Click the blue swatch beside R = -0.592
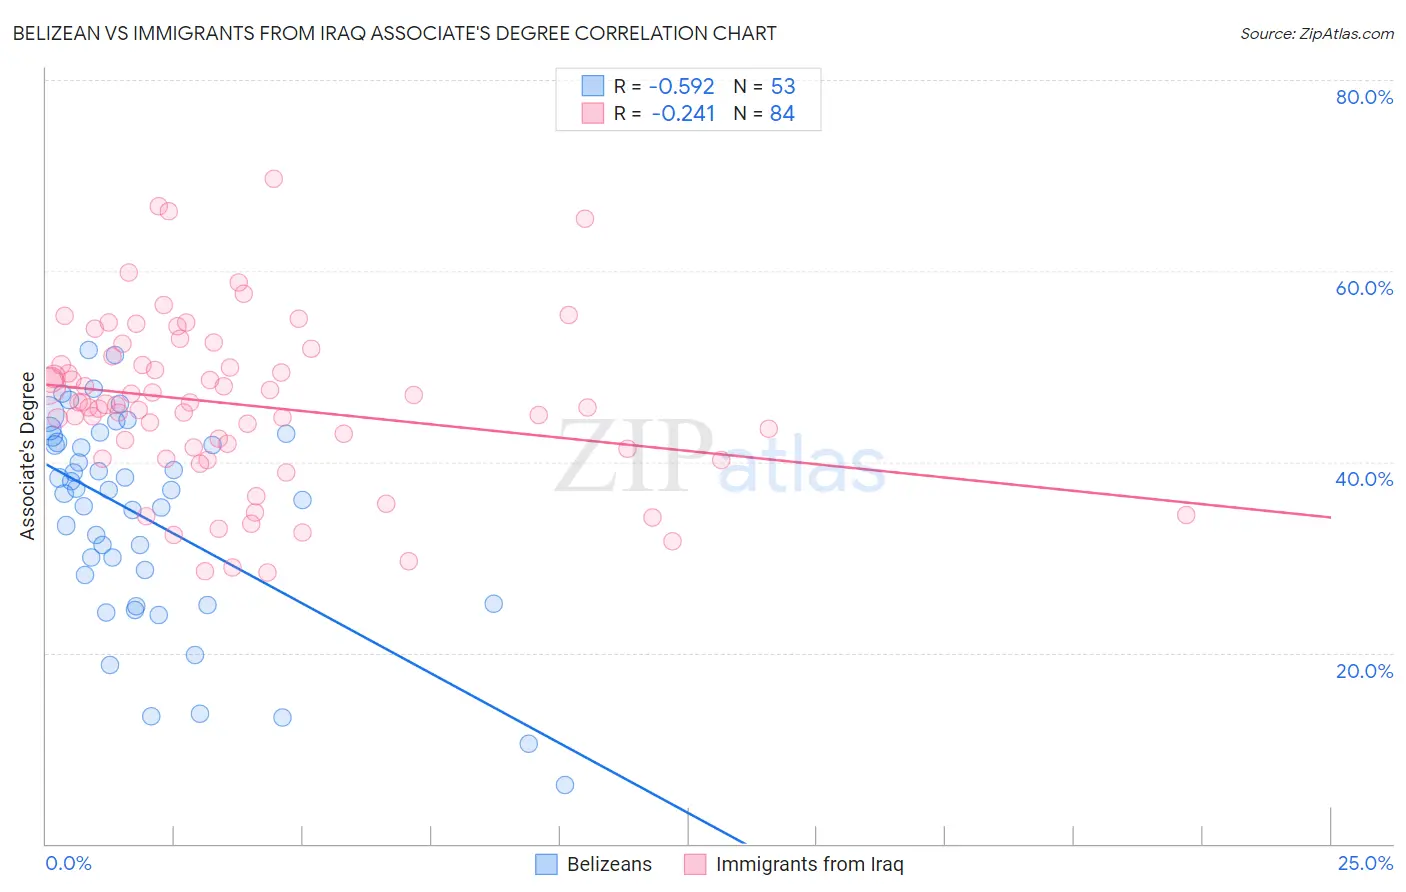 [593, 86]
